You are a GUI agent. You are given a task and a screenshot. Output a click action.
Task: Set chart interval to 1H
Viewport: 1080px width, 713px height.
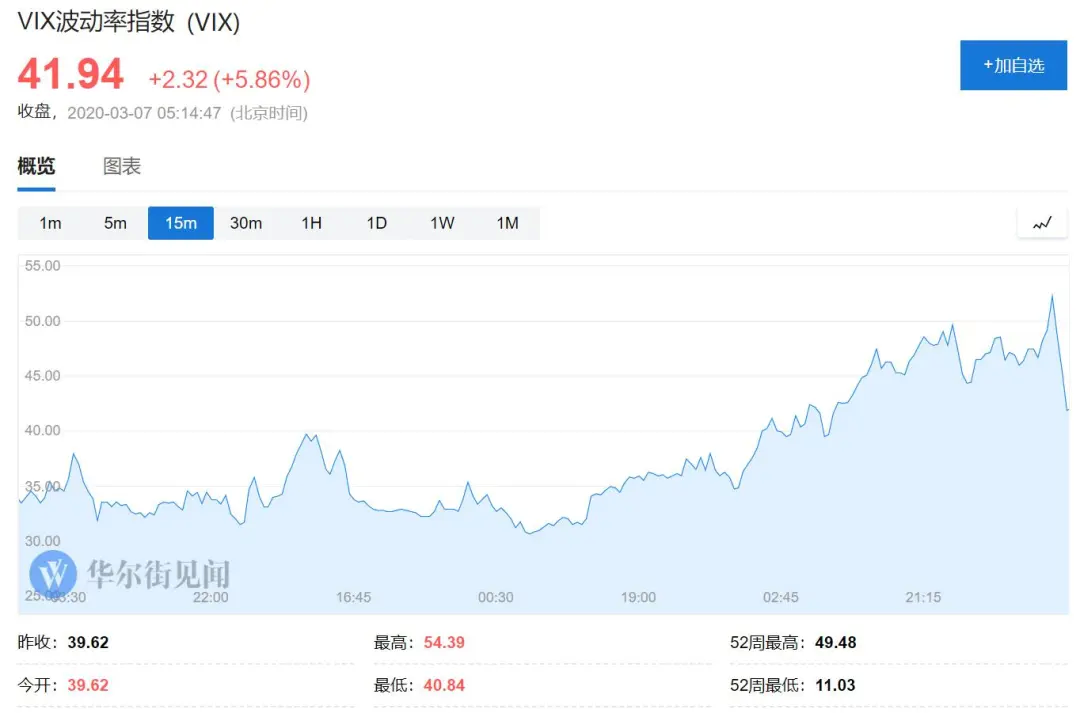pyautogui.click(x=311, y=223)
